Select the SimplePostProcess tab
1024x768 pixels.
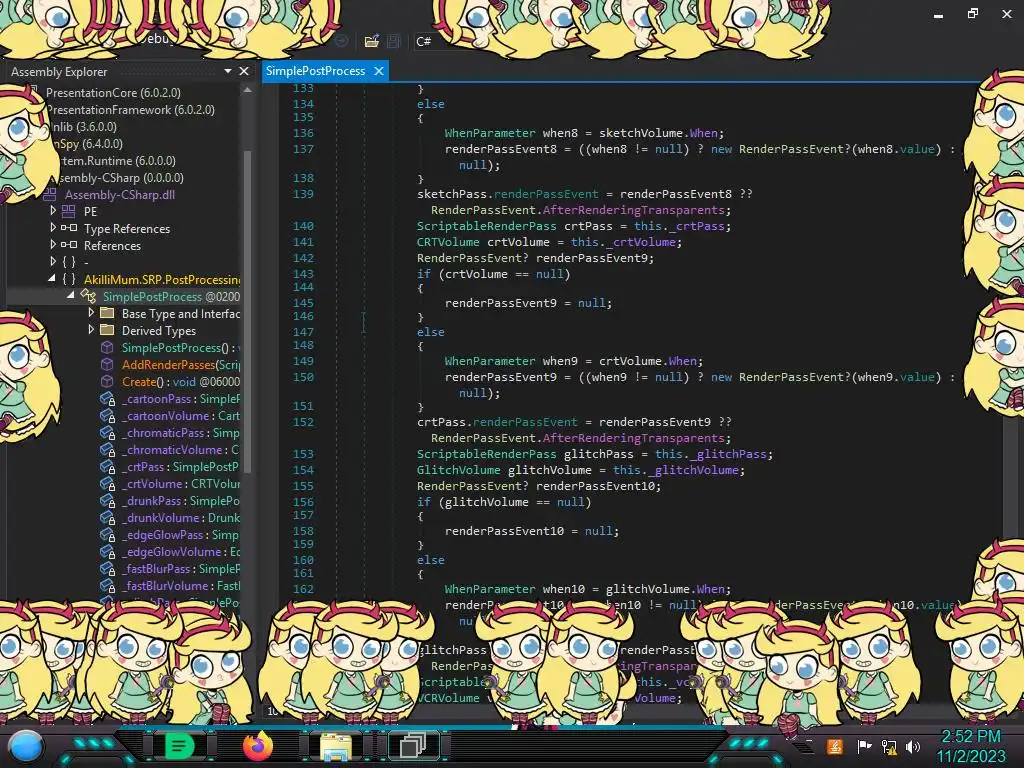pos(315,71)
